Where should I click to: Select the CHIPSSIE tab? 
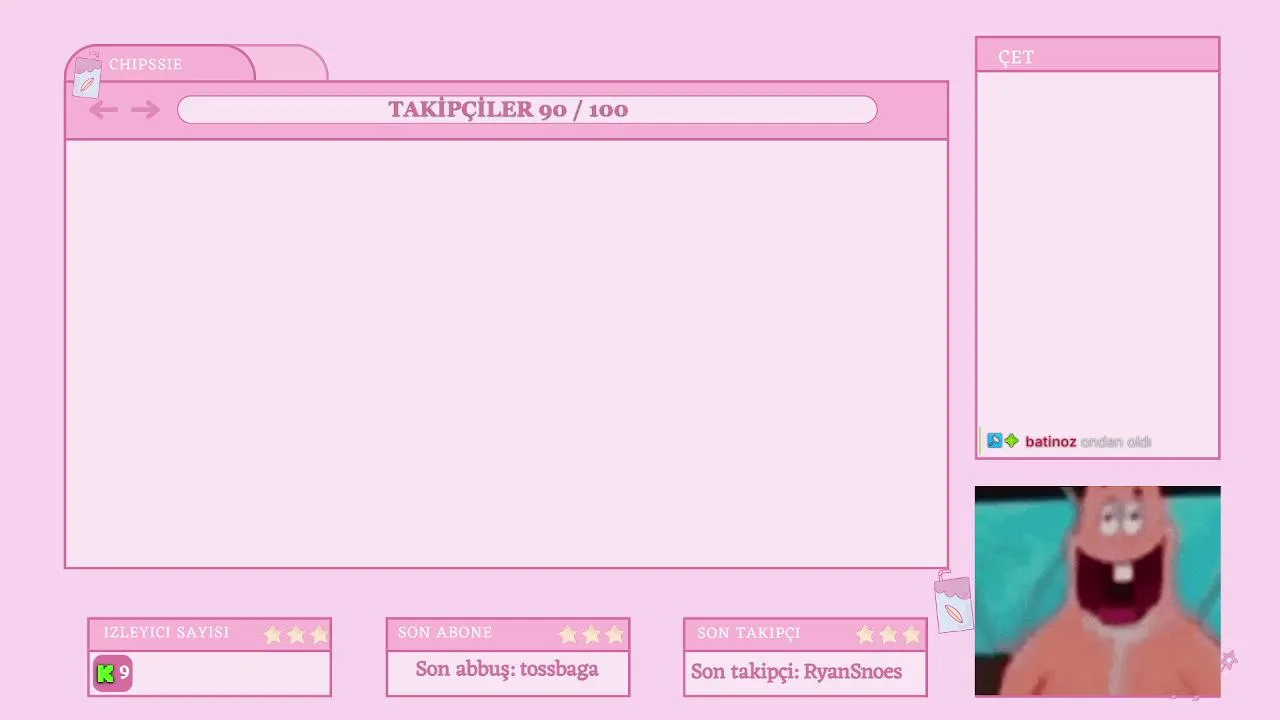(x=160, y=64)
